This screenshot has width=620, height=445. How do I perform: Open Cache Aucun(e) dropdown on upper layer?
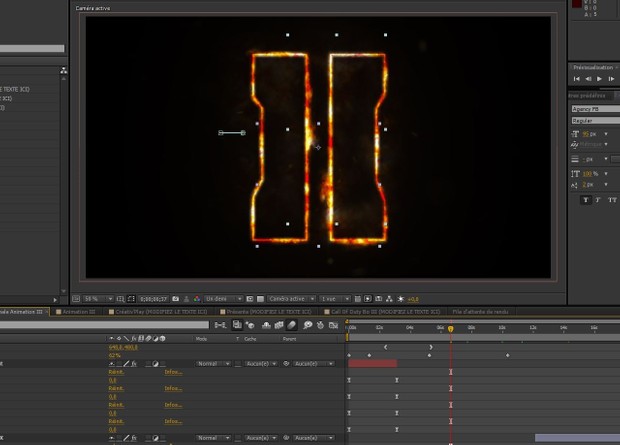(x=261, y=364)
